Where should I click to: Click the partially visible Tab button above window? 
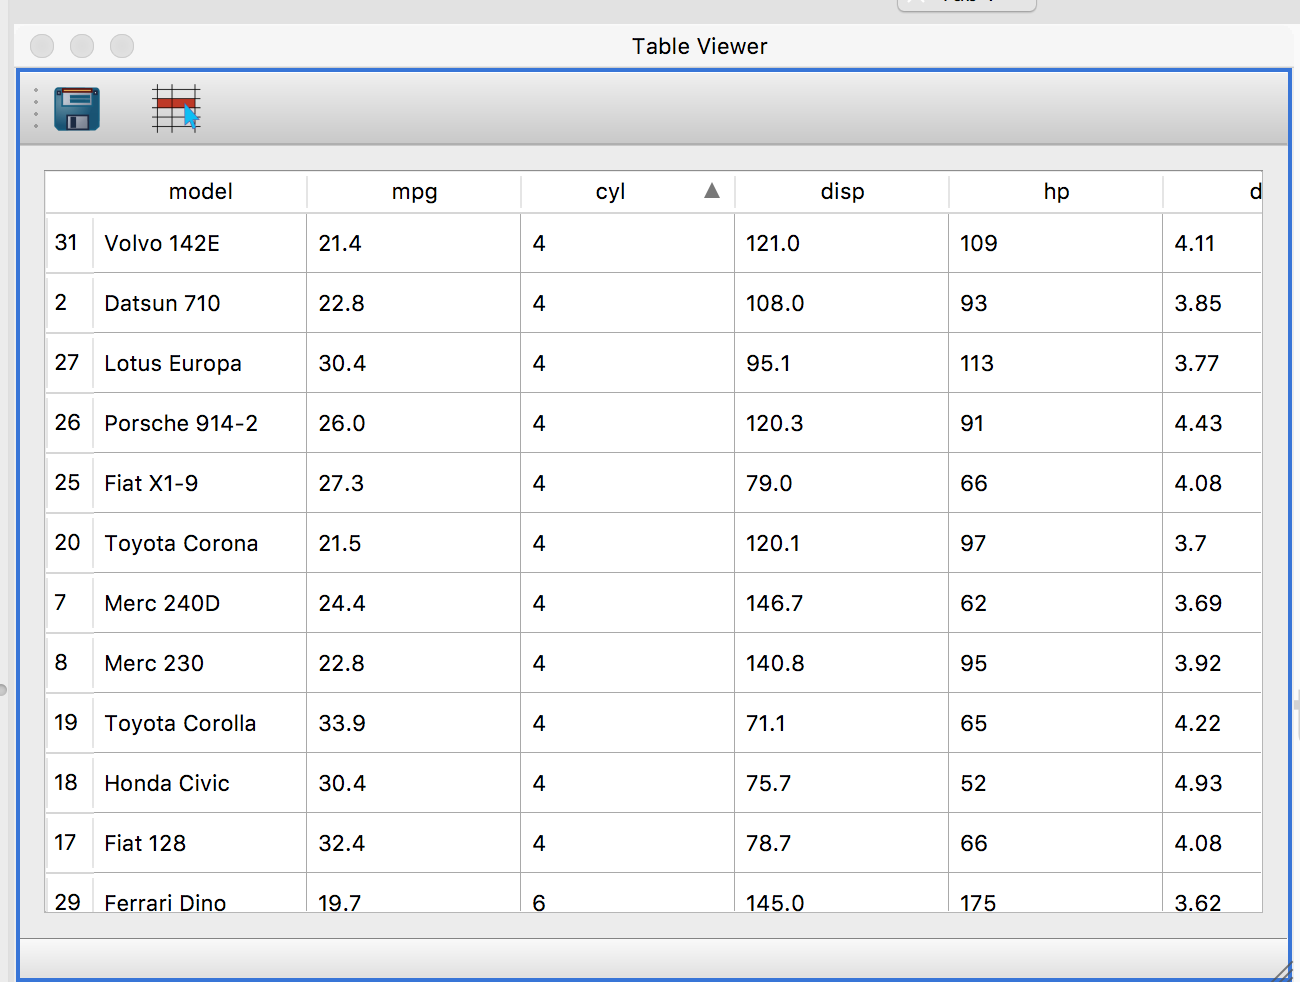pos(965,4)
